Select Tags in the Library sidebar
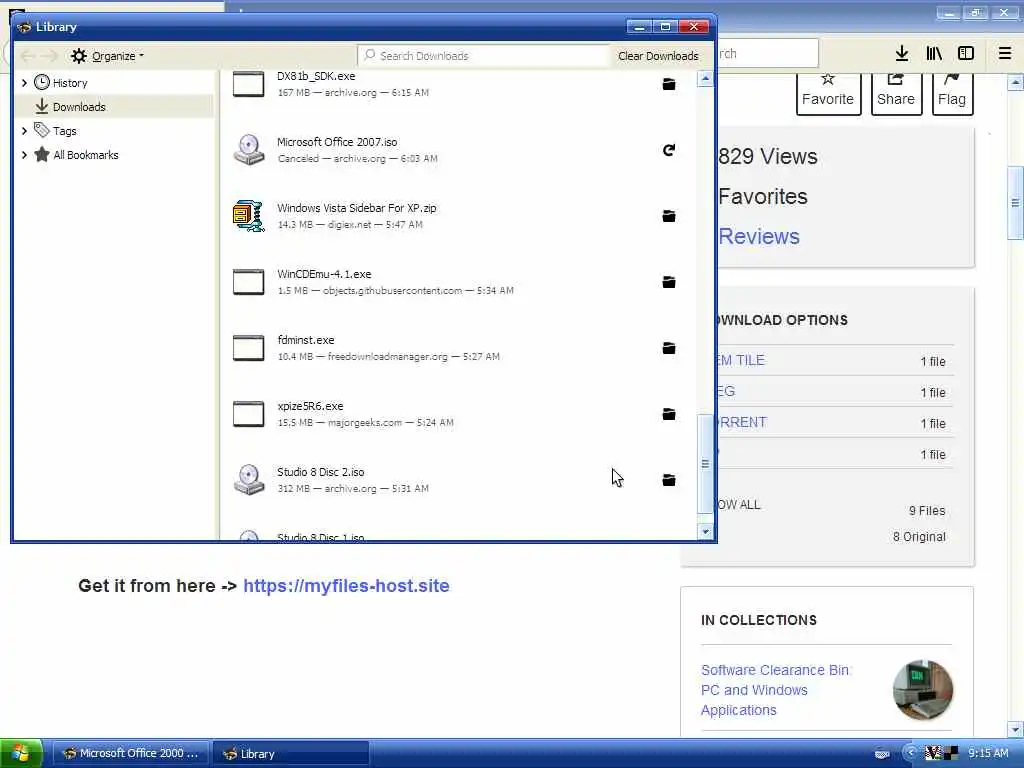Screen dimensions: 1024x768 pyautogui.click(x=64, y=131)
